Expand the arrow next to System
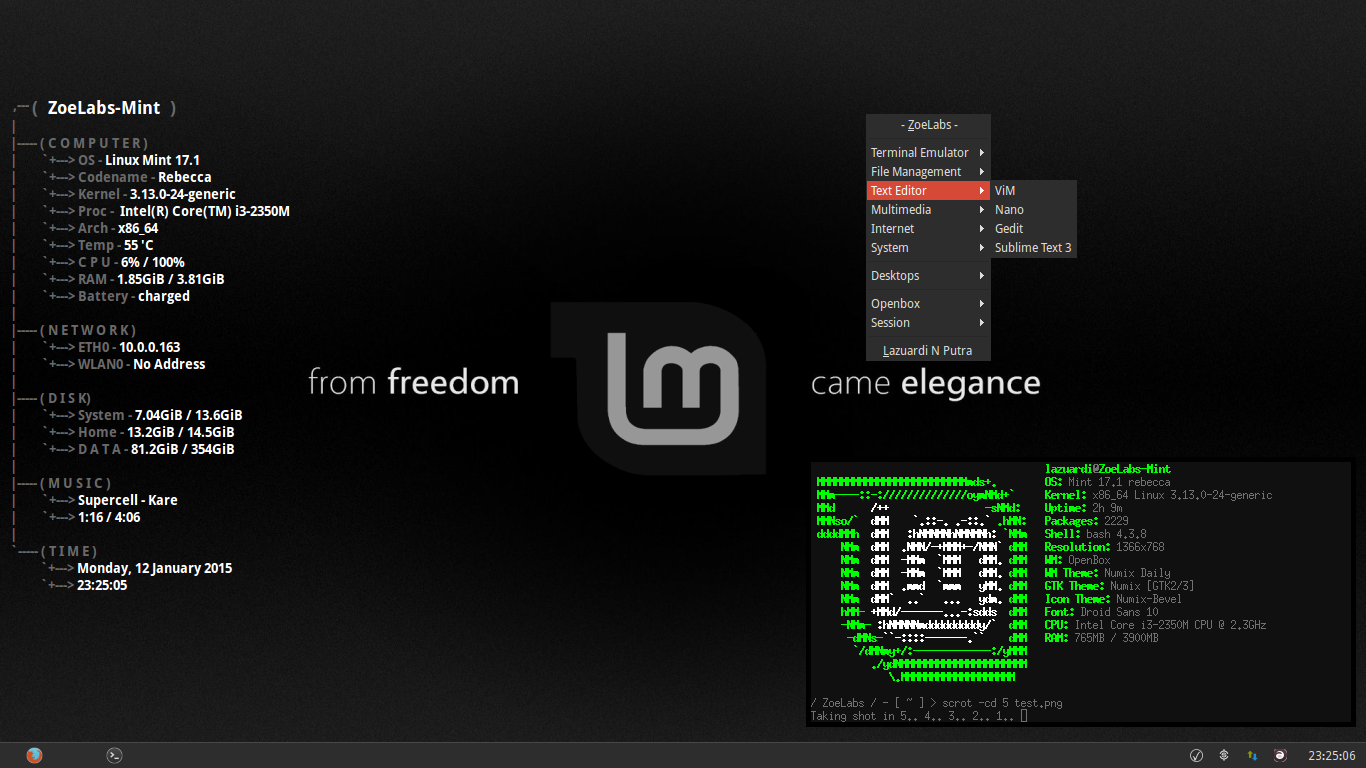Screen dimensions: 1366x768 982,248
